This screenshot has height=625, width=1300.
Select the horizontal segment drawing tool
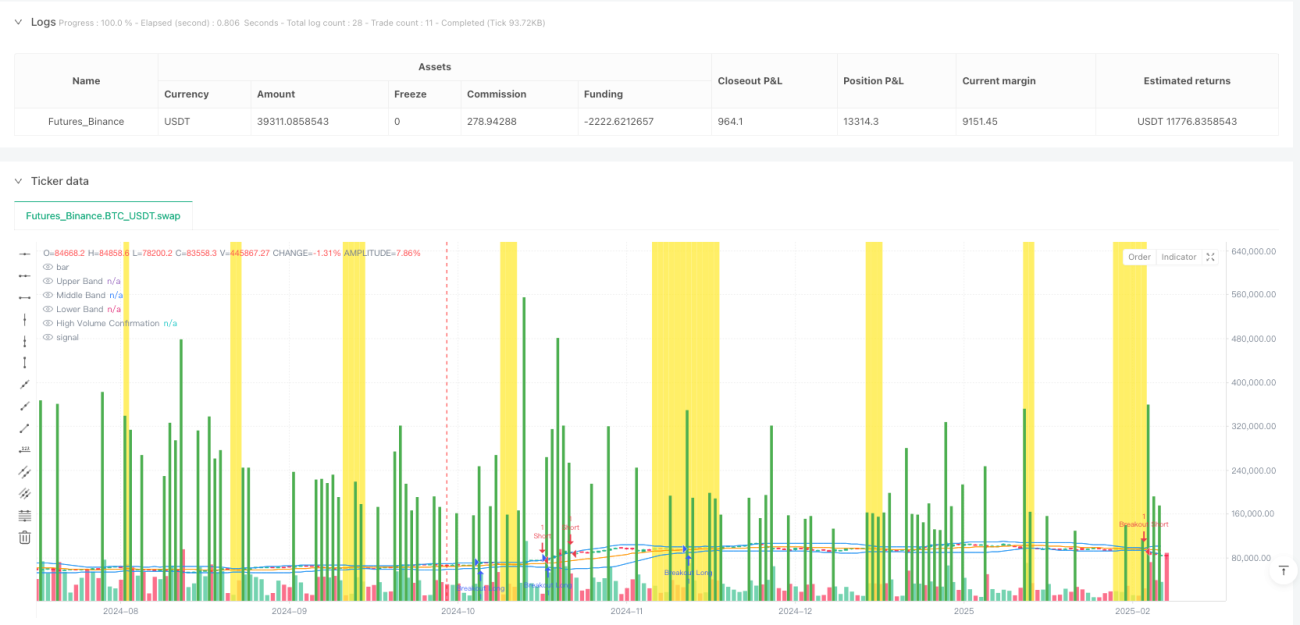coord(25,297)
